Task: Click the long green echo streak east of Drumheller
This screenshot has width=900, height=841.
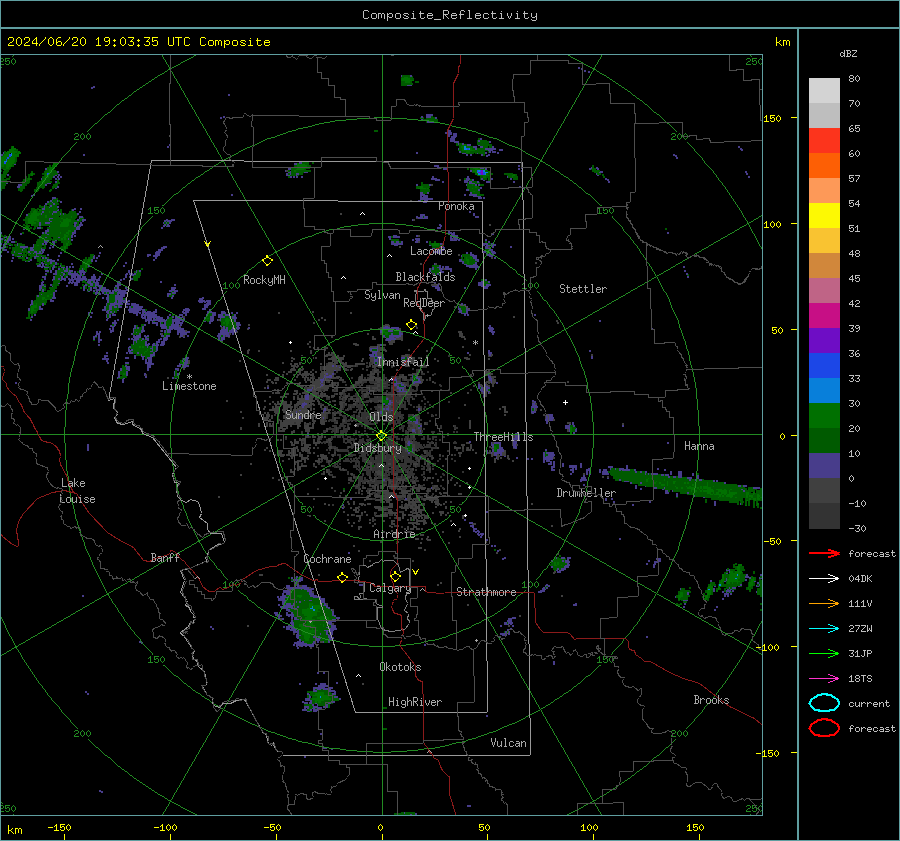Action: pos(686,487)
